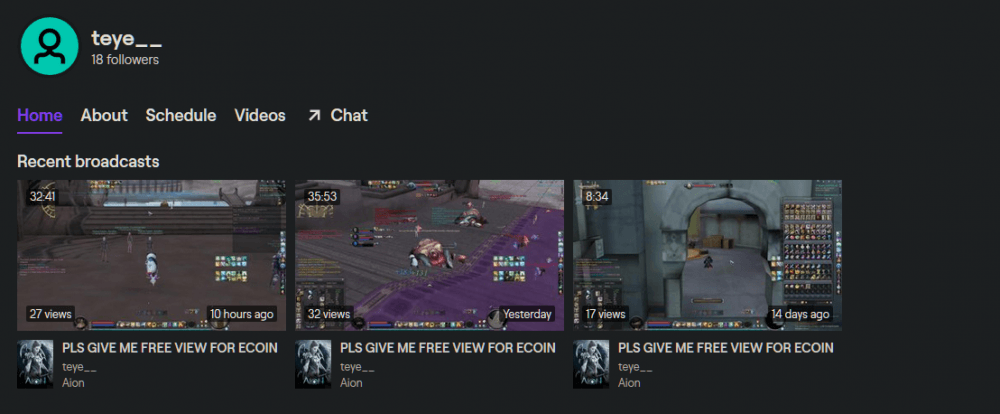Play the 8:34 broadcast thumbnail
Viewport: 1000px width, 414px height.
pyautogui.click(x=707, y=255)
